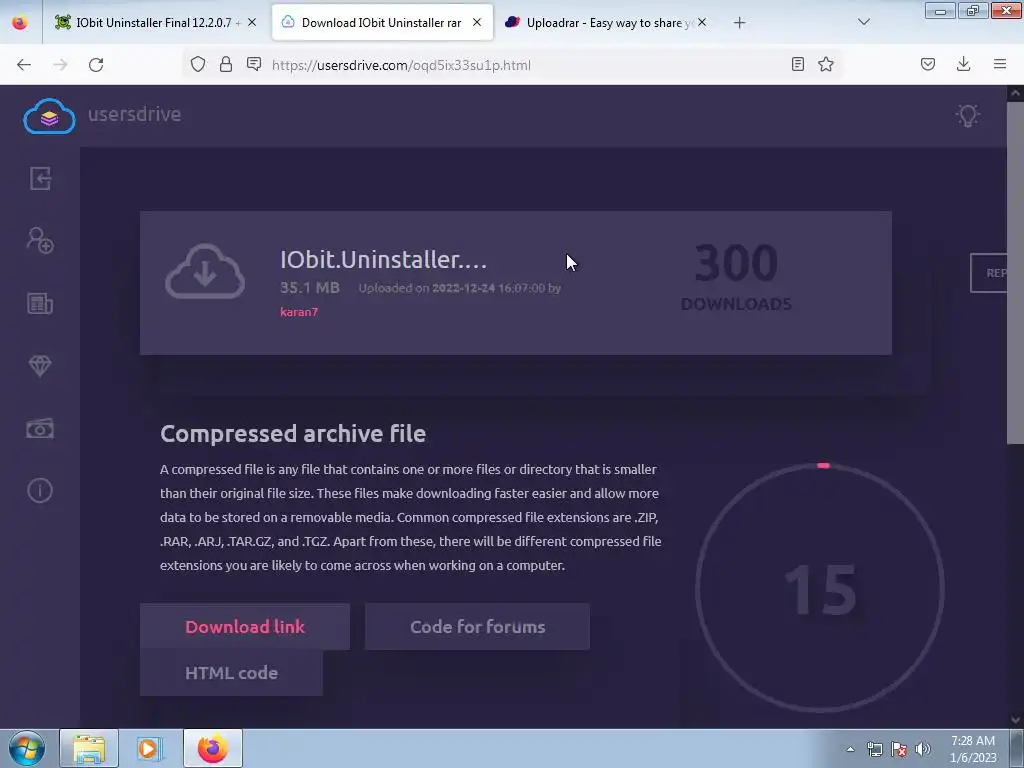
Task: Close the IObit Uninstaller Final tab
Action: coord(252,22)
